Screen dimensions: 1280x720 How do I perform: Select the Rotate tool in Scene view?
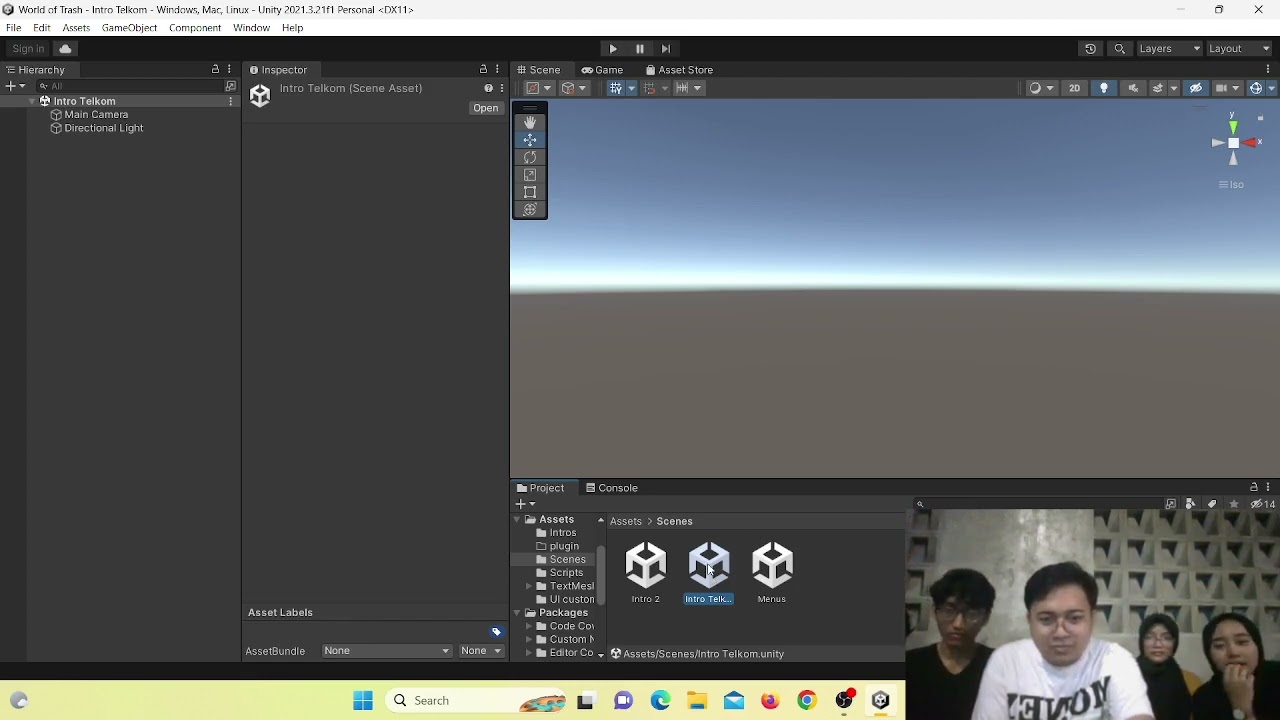(x=530, y=157)
